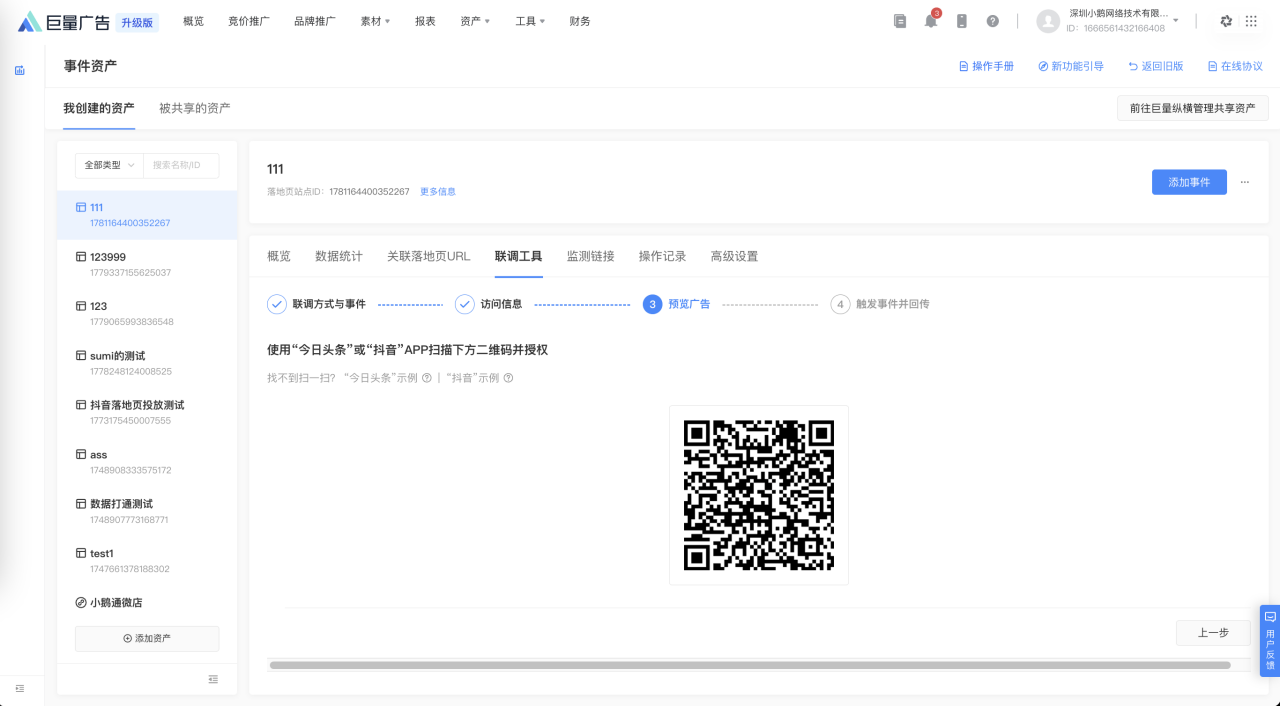Click the left sidebar asset icon
This screenshot has height=706, width=1280.
click(x=20, y=70)
